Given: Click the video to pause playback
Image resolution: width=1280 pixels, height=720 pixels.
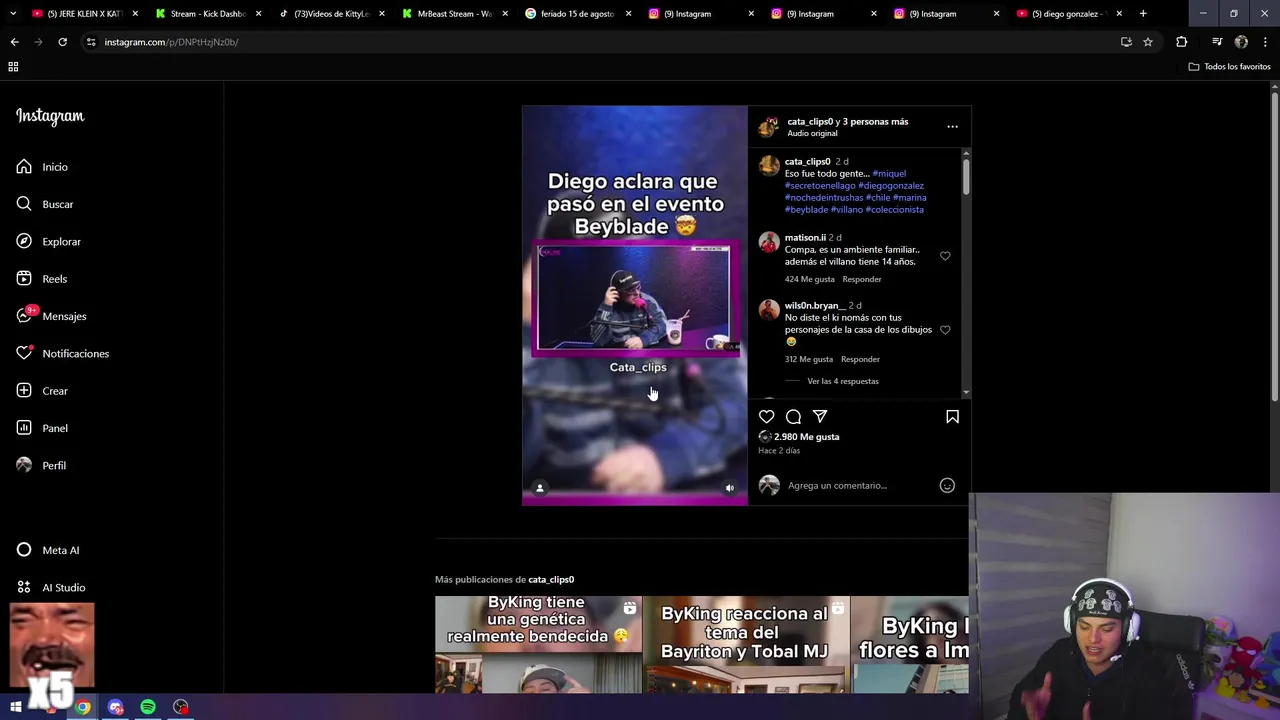Looking at the screenshot, I should point(634,305).
